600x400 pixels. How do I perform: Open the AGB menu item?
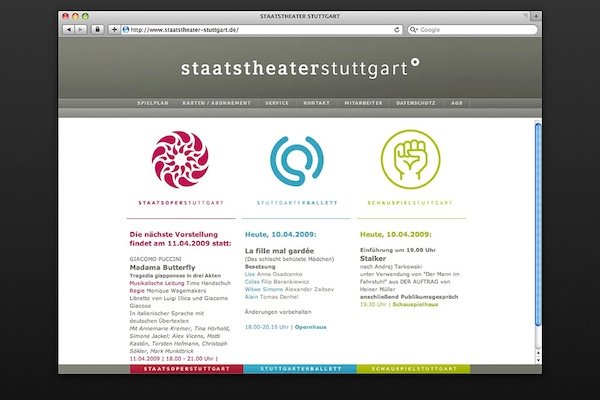click(457, 103)
